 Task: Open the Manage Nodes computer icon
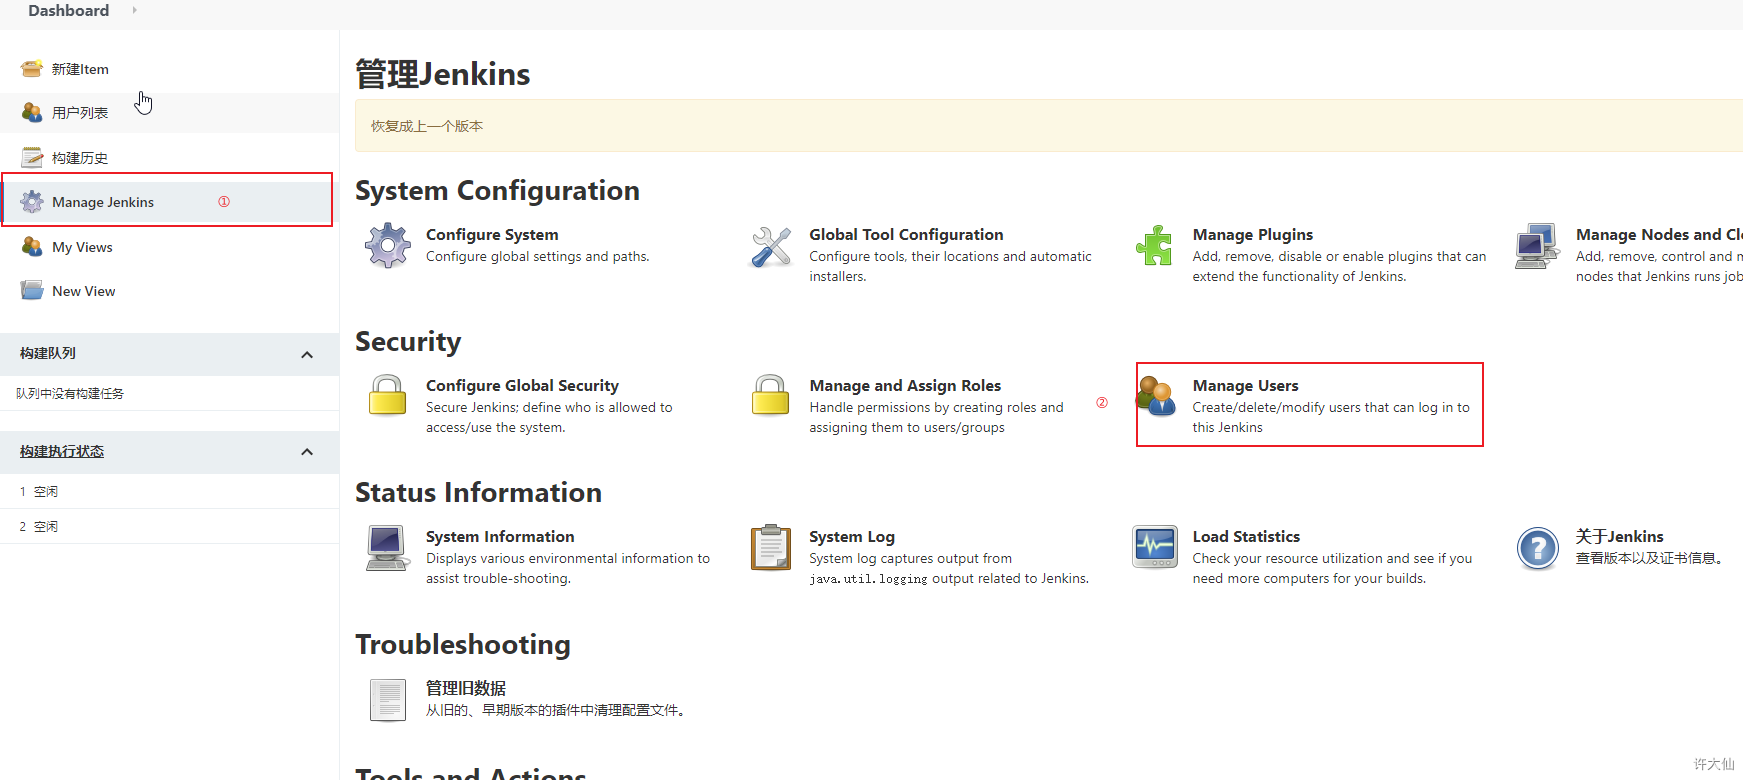point(1537,246)
